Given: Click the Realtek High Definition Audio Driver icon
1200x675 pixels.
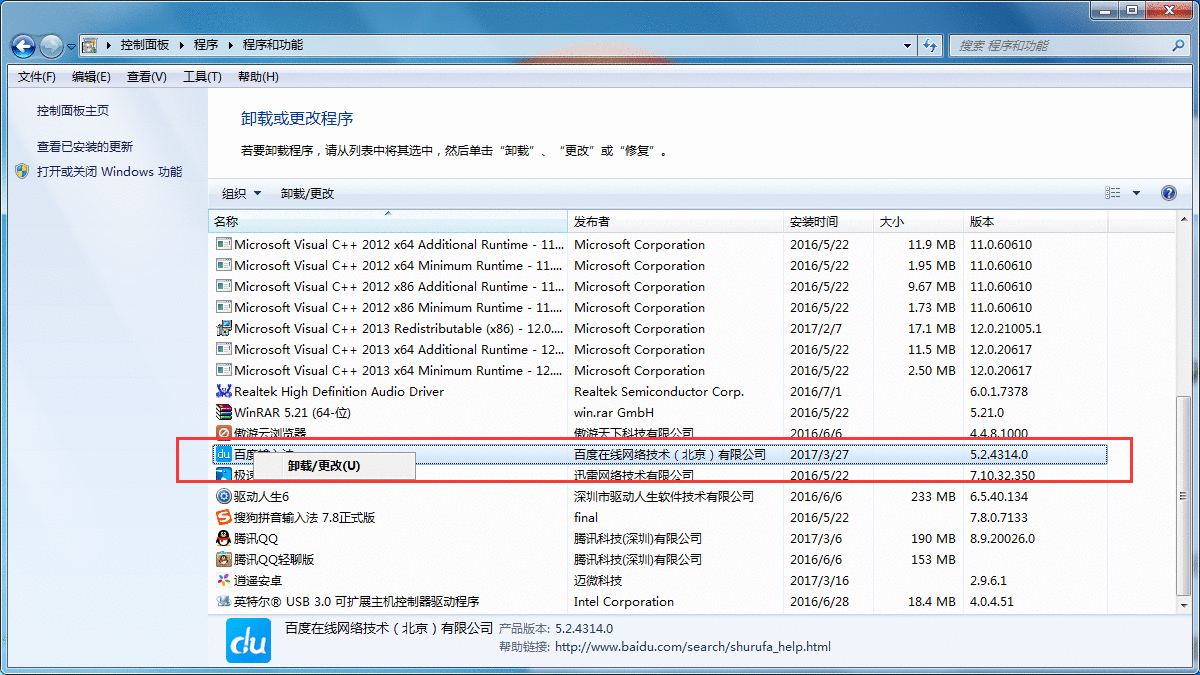Looking at the screenshot, I should [224, 391].
